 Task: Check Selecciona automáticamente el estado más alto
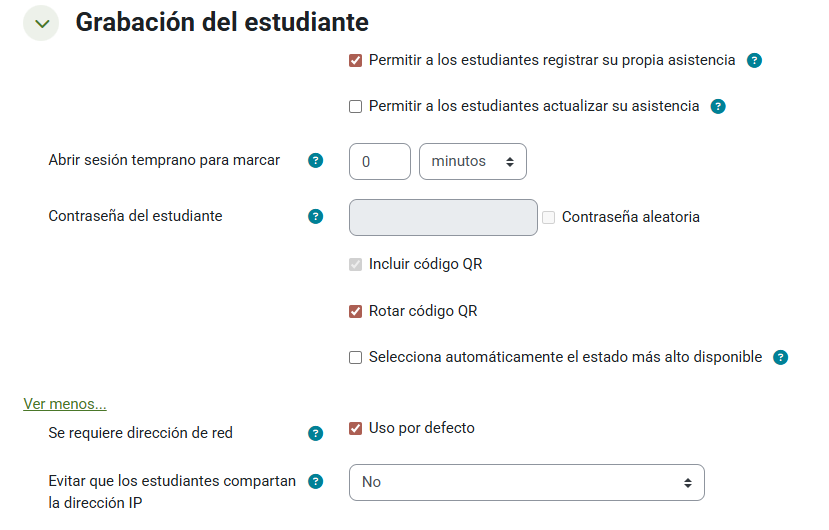(x=355, y=358)
